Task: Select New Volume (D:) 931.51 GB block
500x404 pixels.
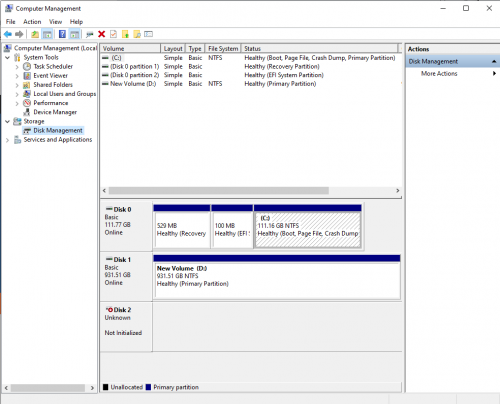Action: coord(277,277)
